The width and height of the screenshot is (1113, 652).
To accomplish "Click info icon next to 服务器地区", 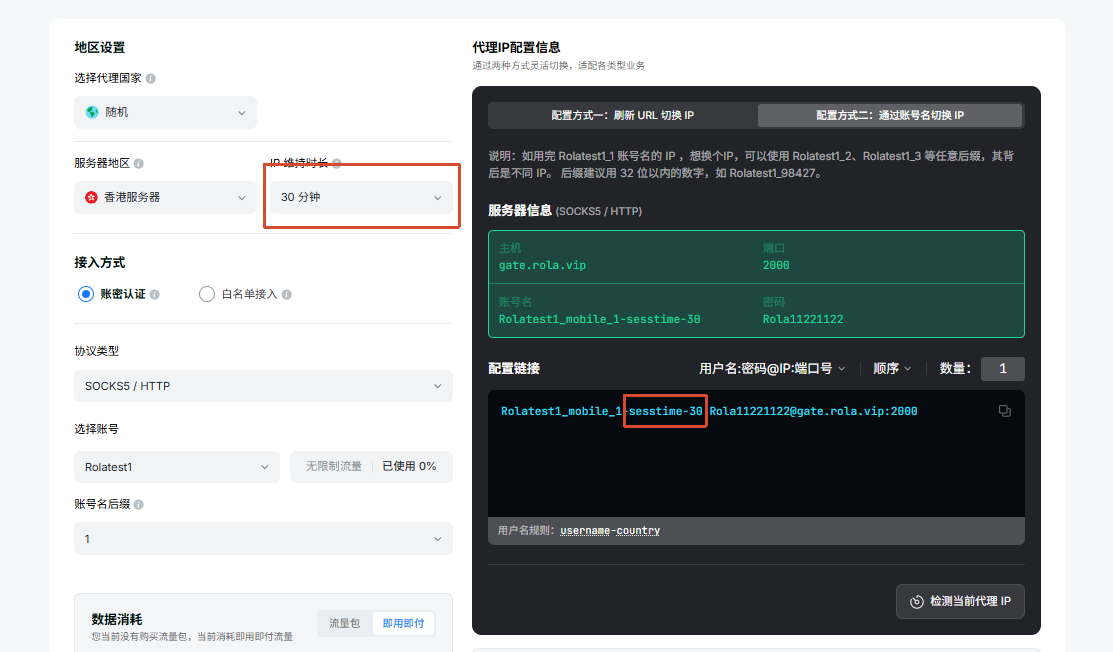I will click(138, 164).
